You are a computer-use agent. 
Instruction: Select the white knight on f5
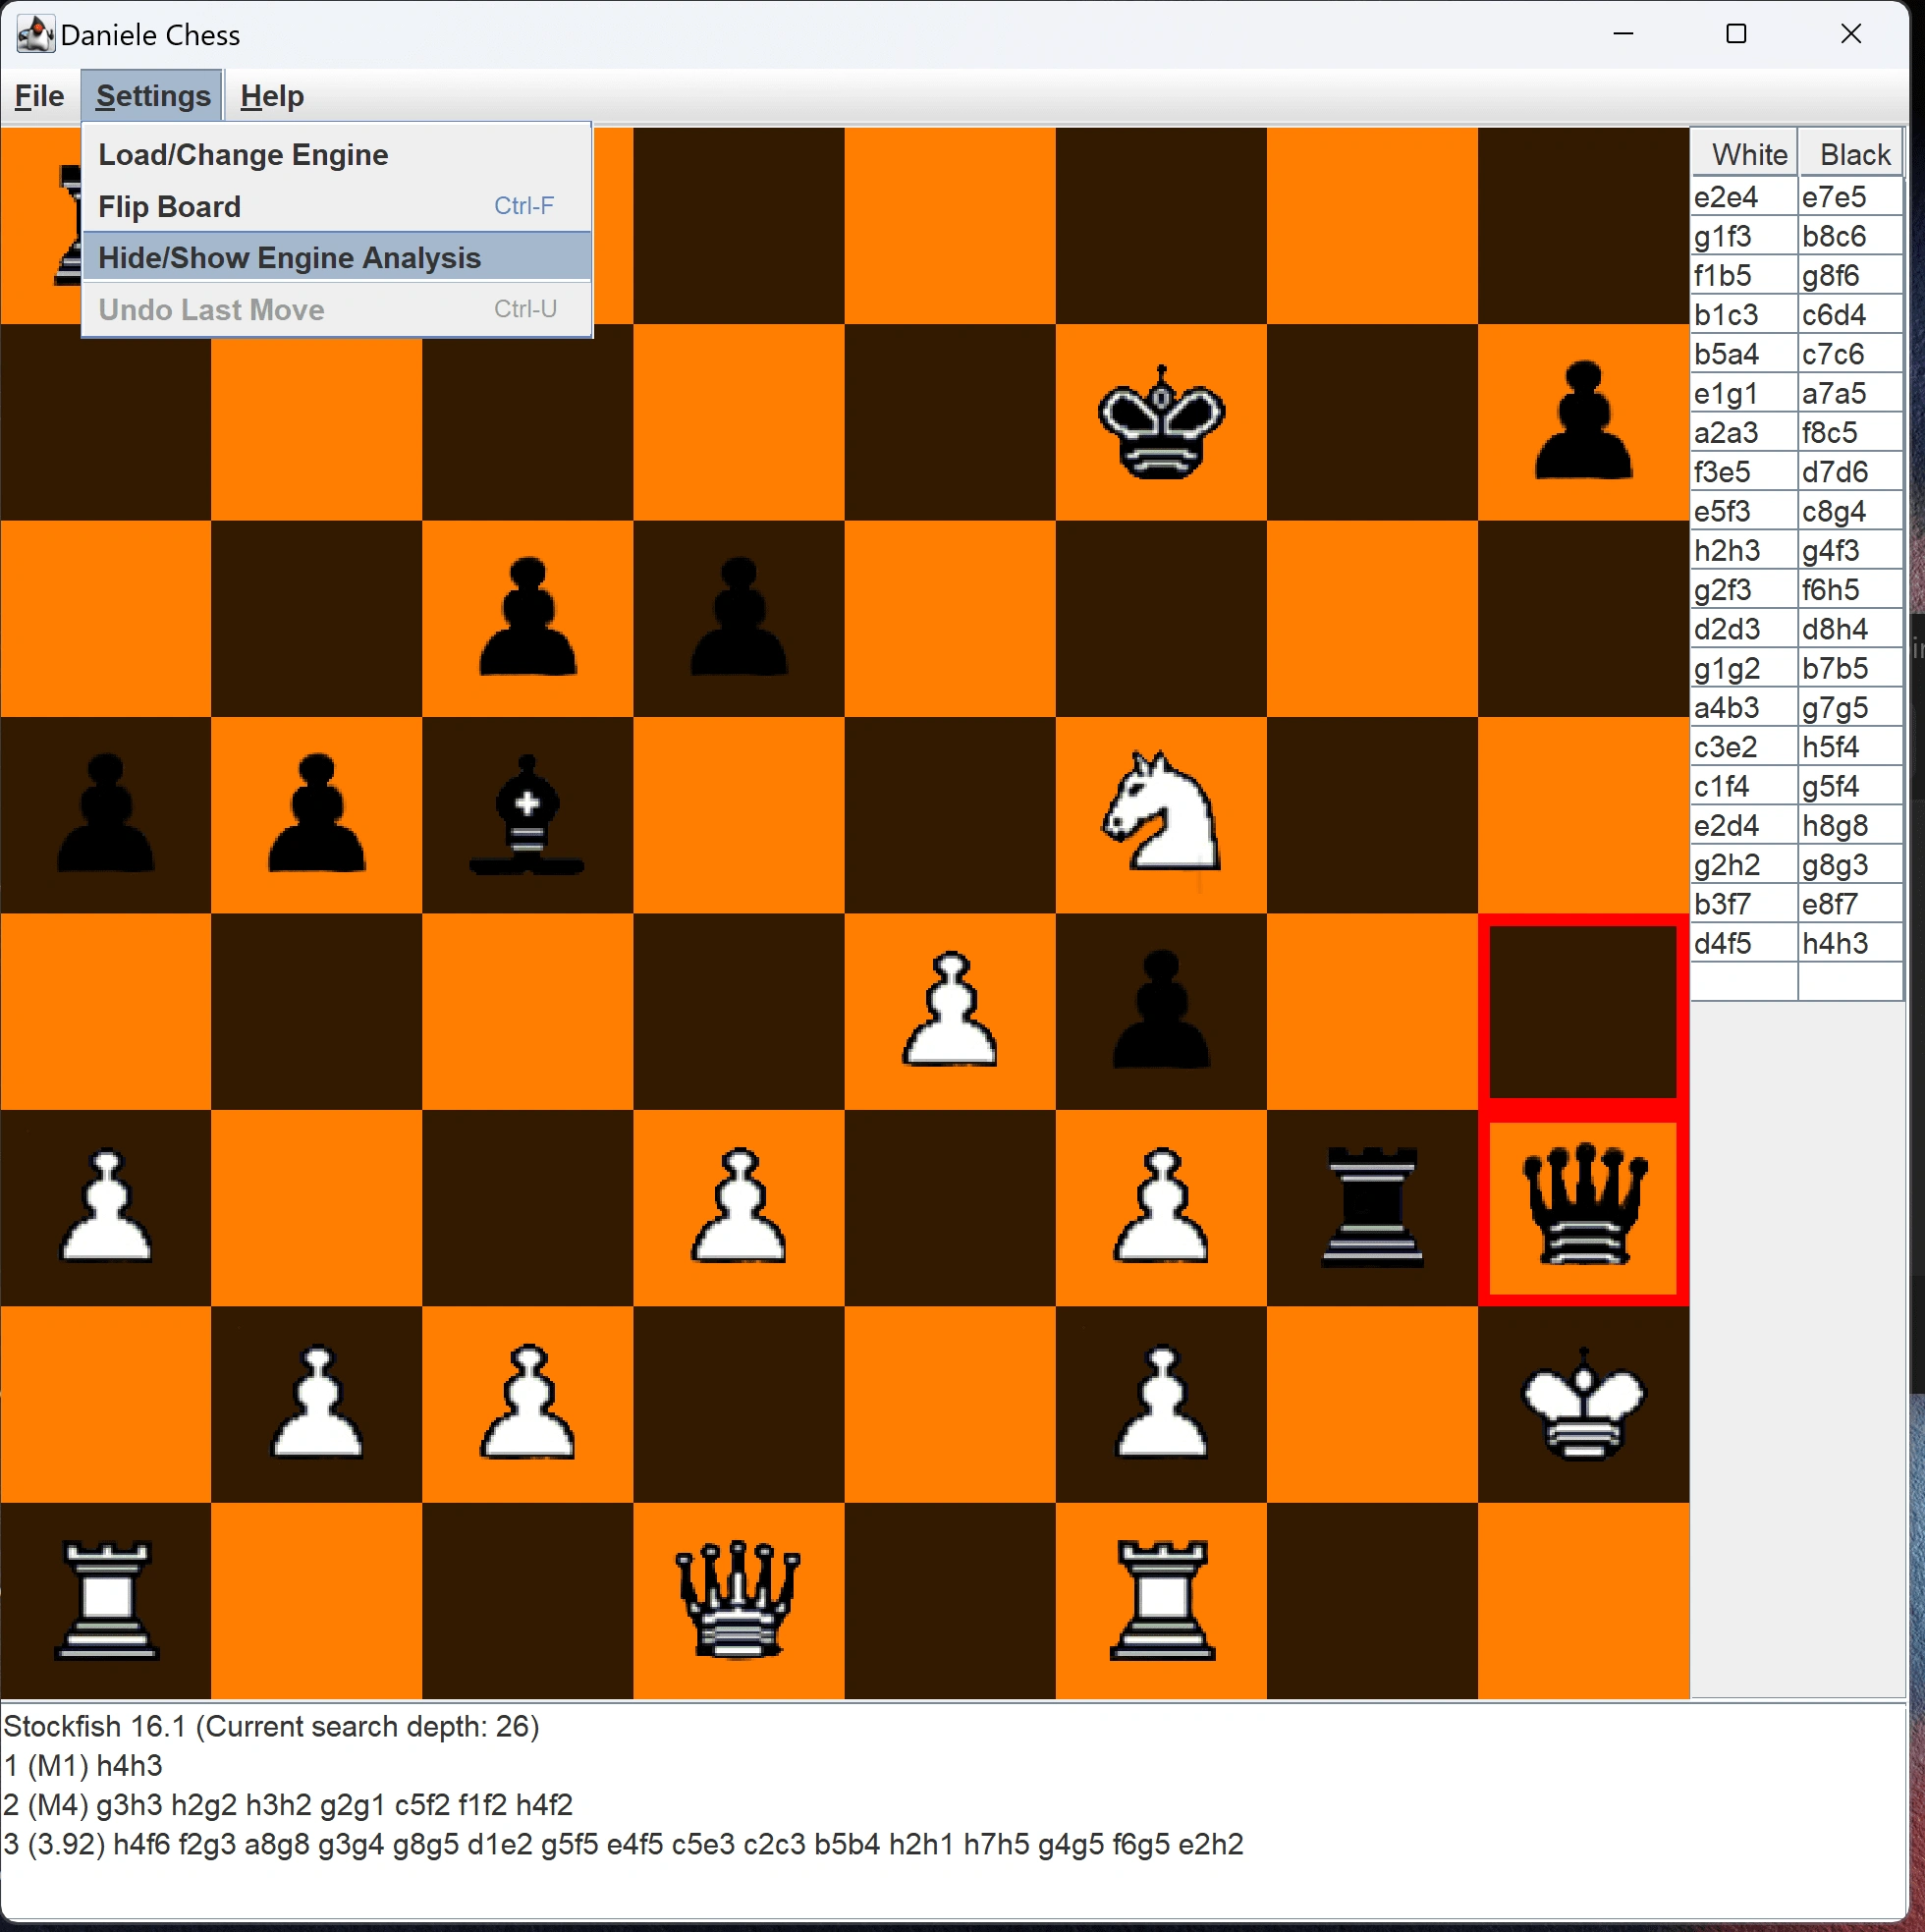pos(1161,812)
